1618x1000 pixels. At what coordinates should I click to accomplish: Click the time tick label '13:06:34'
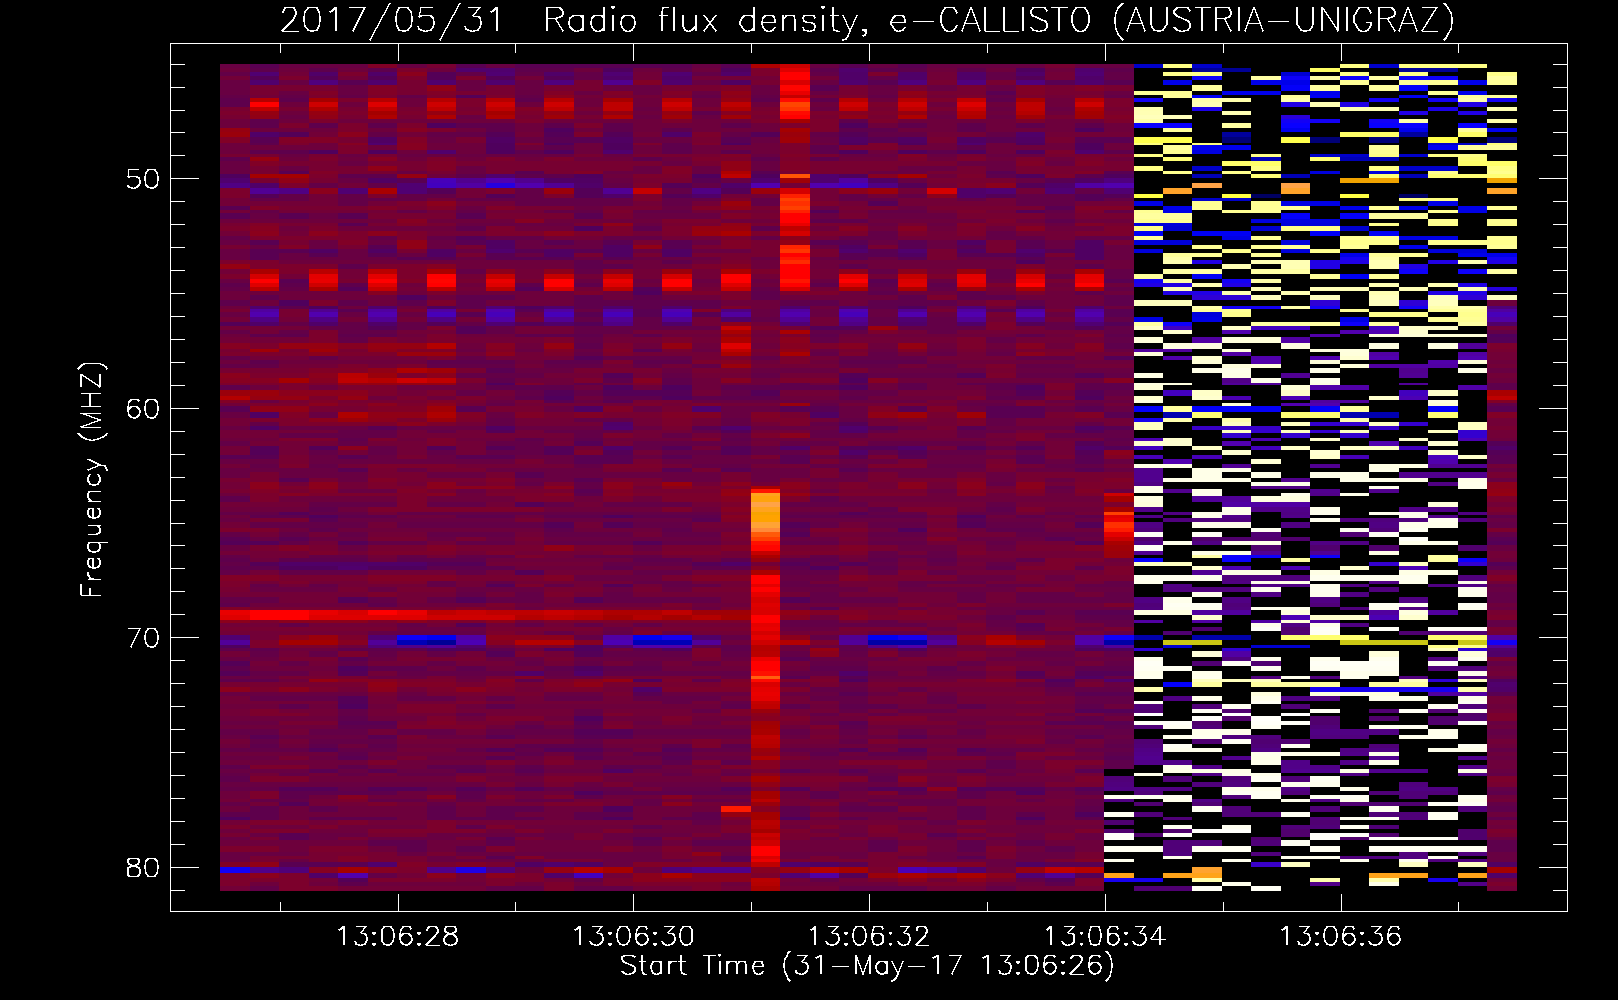coord(1105,937)
